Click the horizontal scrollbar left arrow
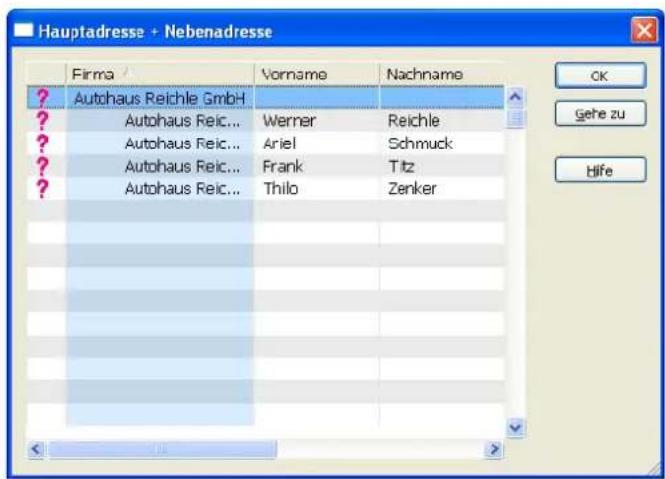The width and height of the screenshot is (665, 479). [36, 449]
